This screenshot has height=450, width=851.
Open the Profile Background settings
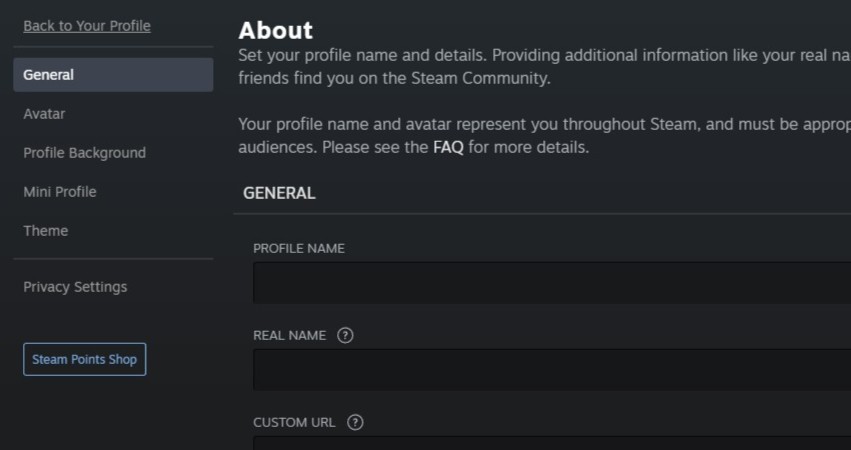[x=84, y=153]
